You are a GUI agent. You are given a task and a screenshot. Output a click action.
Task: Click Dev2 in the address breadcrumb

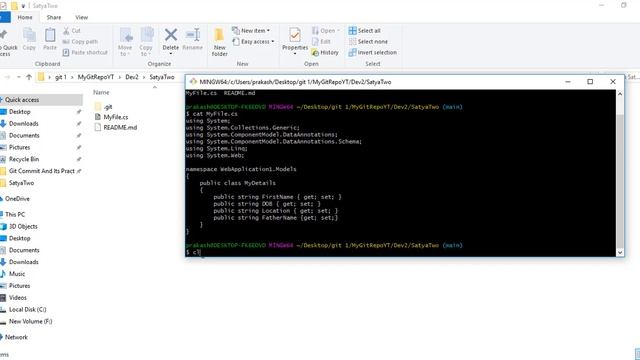(x=131, y=77)
